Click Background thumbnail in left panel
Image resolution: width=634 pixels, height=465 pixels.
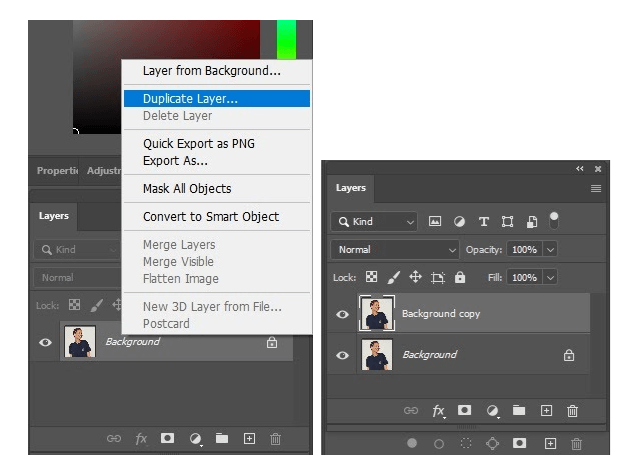click(80, 342)
